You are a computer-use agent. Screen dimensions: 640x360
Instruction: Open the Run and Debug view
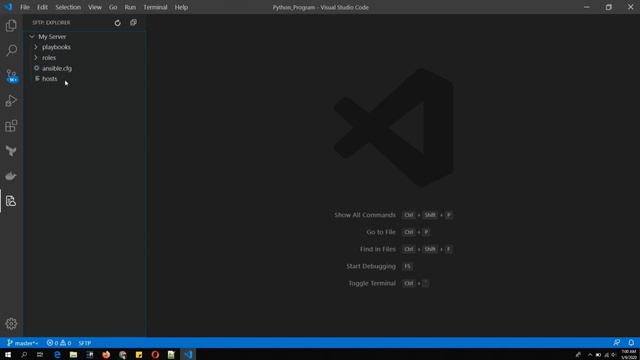(x=11, y=101)
